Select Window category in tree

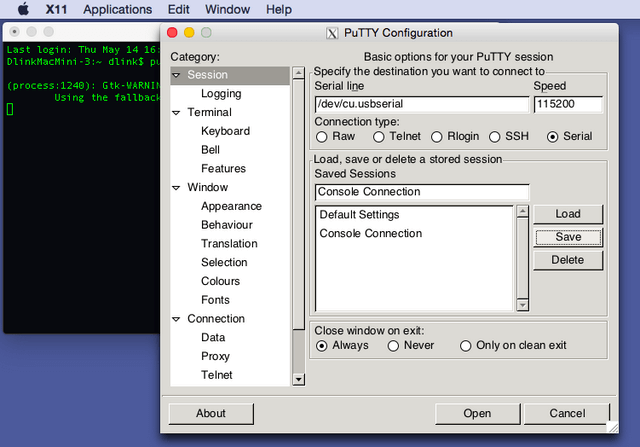[207, 187]
